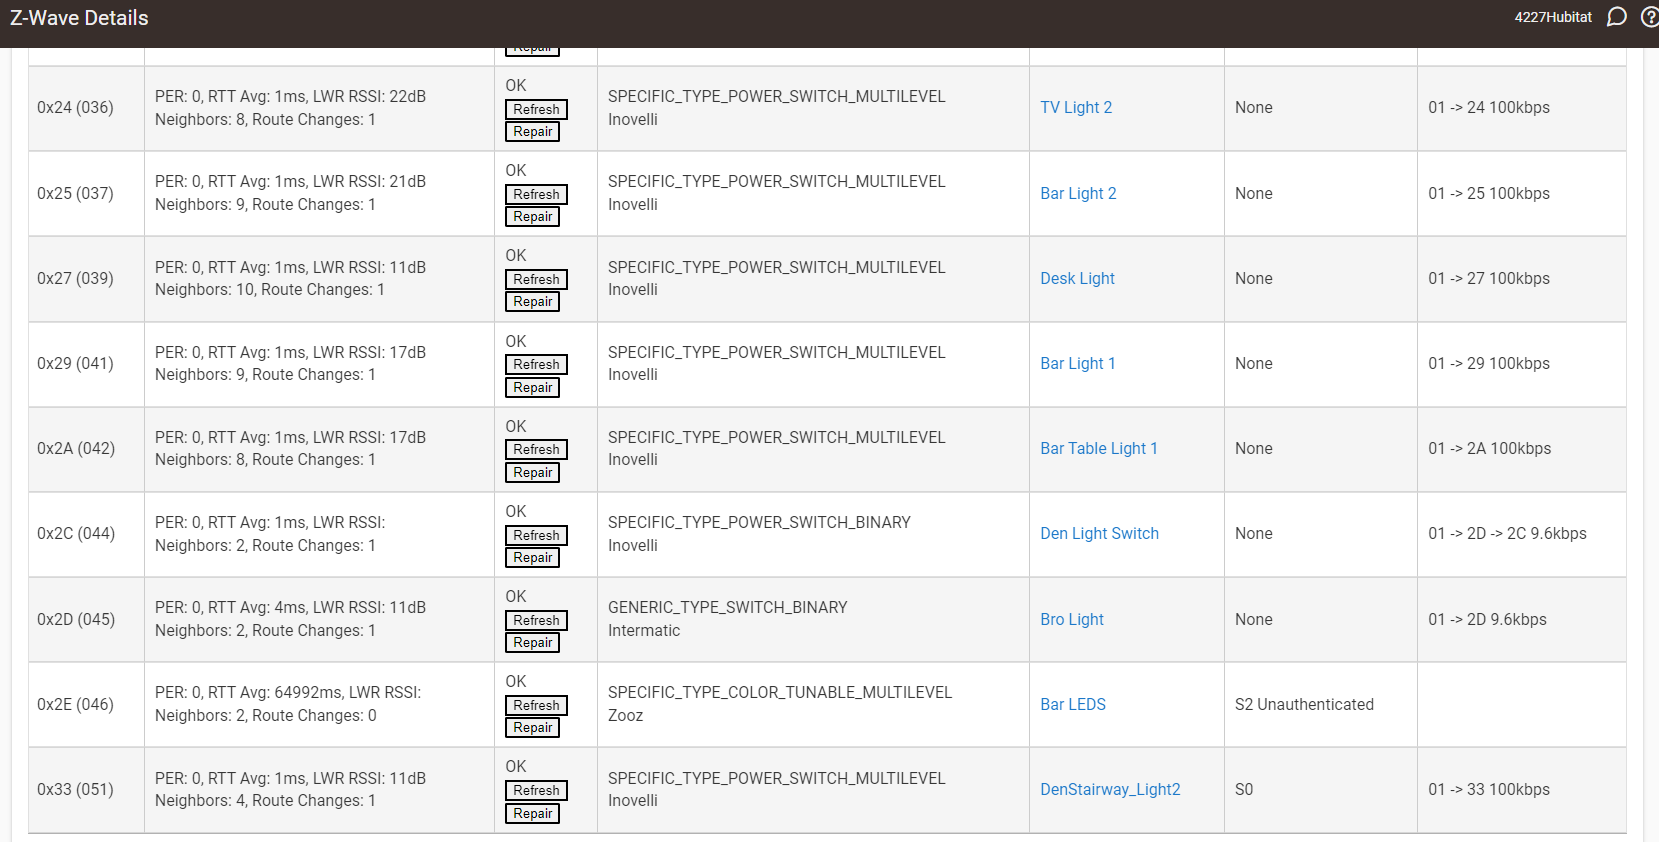Screen dimensions: 1659x842
Task: Click Repair for TV Light 2
Action: (x=532, y=131)
